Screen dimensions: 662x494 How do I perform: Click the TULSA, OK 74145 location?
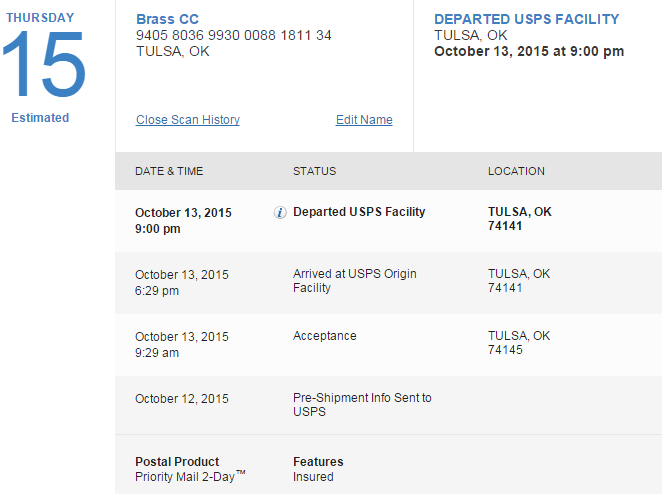pos(519,343)
